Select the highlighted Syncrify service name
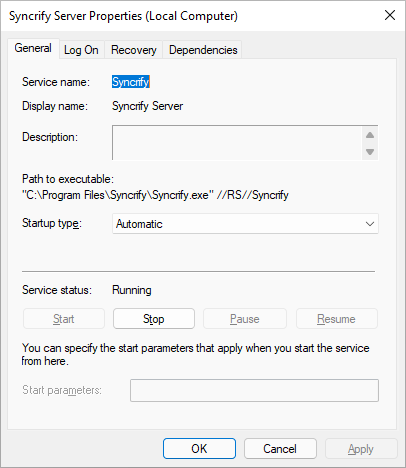The image size is (406, 468). 131,82
